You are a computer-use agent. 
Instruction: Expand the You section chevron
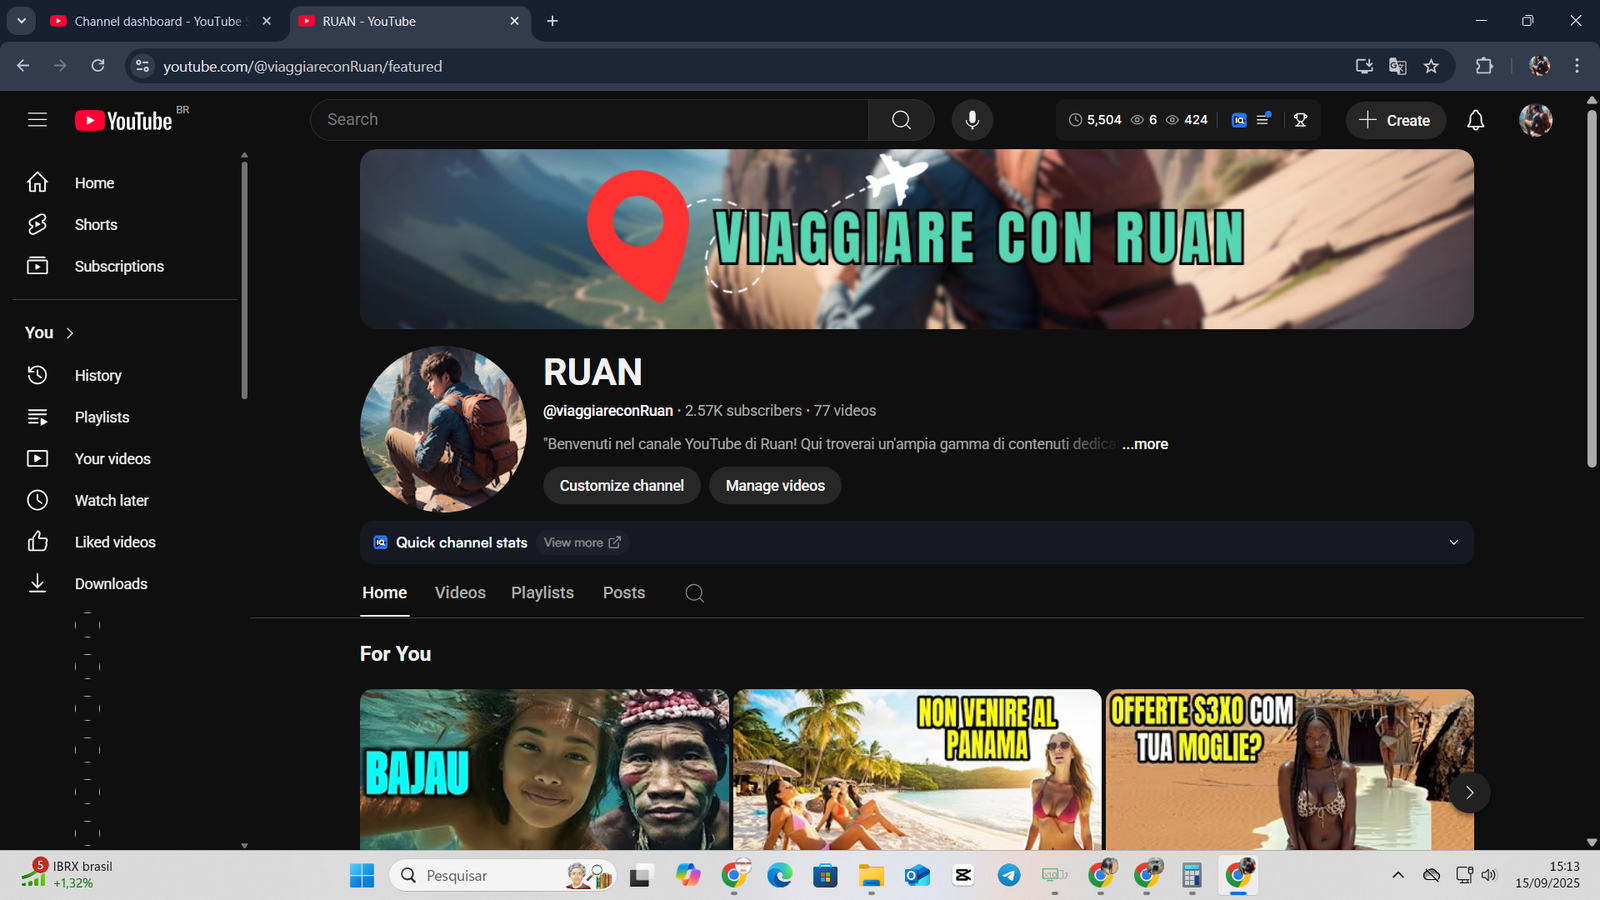pyautogui.click(x=70, y=333)
